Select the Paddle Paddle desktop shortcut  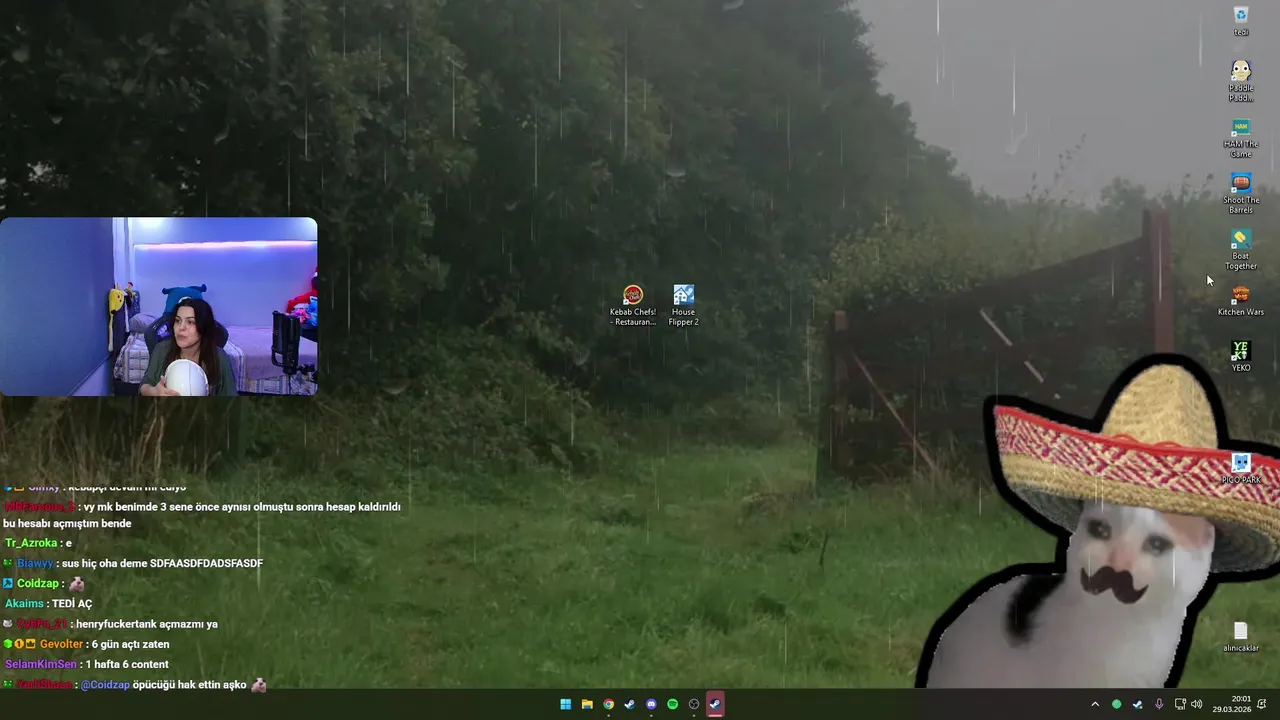1241,80
